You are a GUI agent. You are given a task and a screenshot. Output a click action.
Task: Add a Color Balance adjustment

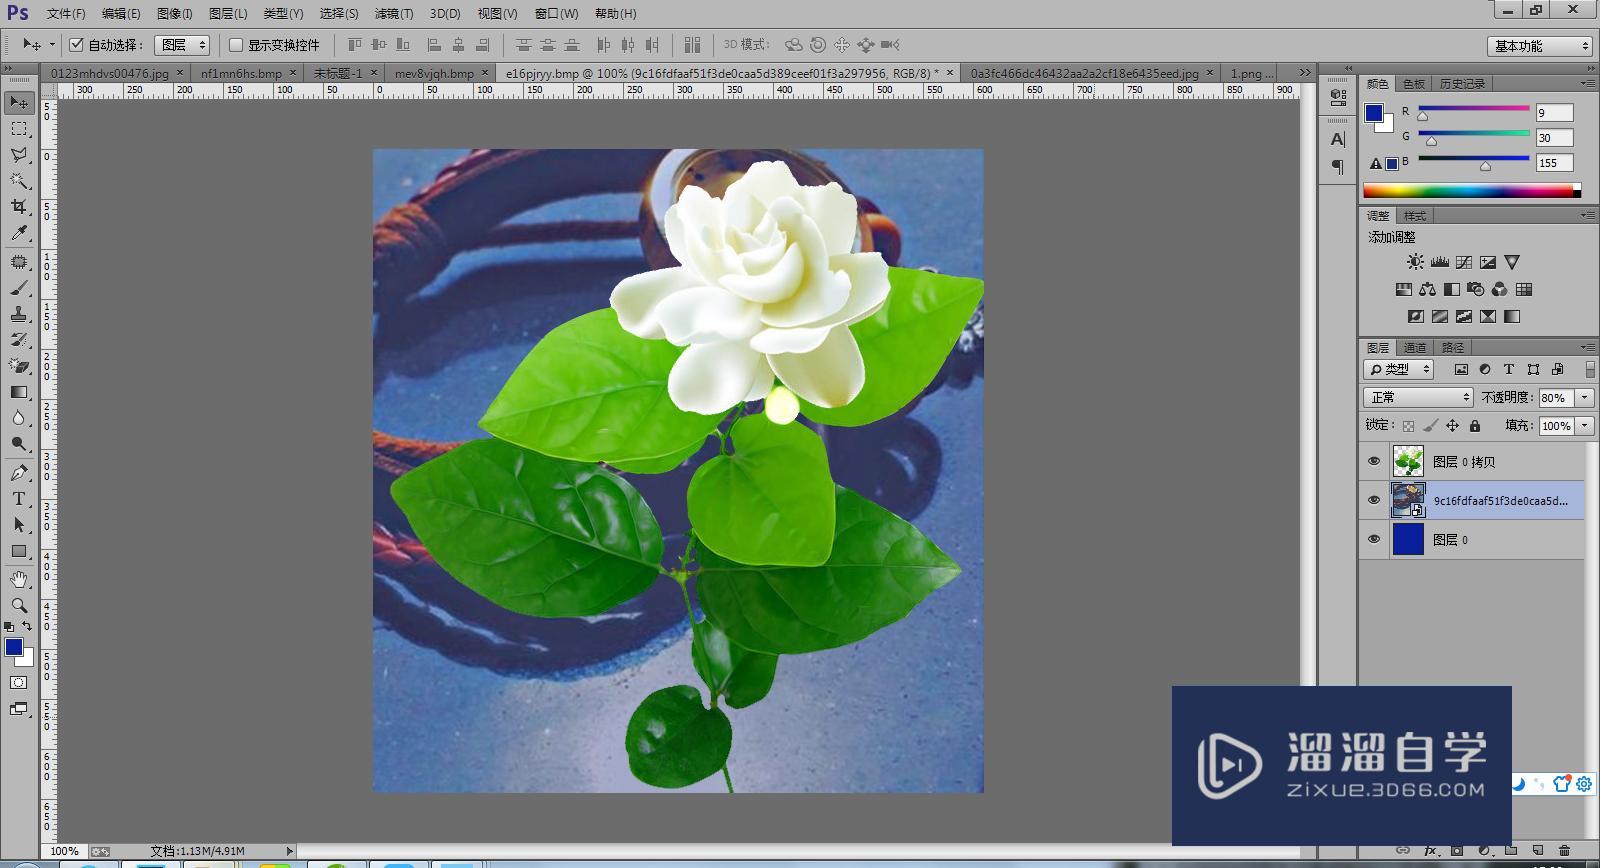(1427, 289)
